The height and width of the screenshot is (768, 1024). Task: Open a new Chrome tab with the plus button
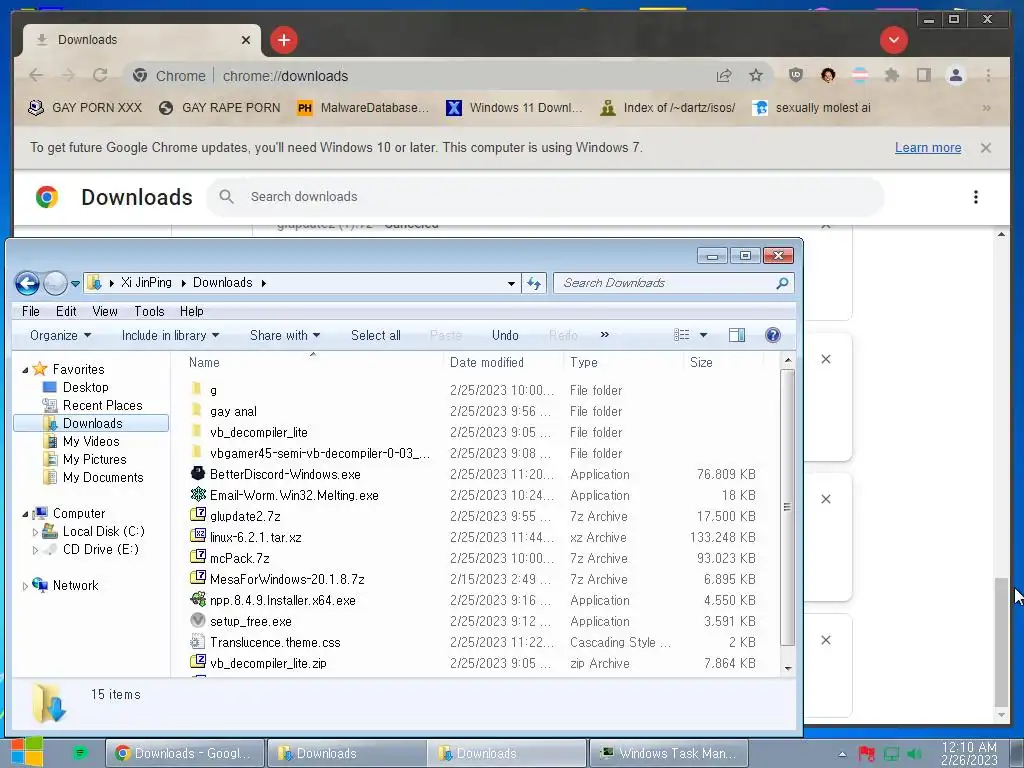(x=283, y=40)
